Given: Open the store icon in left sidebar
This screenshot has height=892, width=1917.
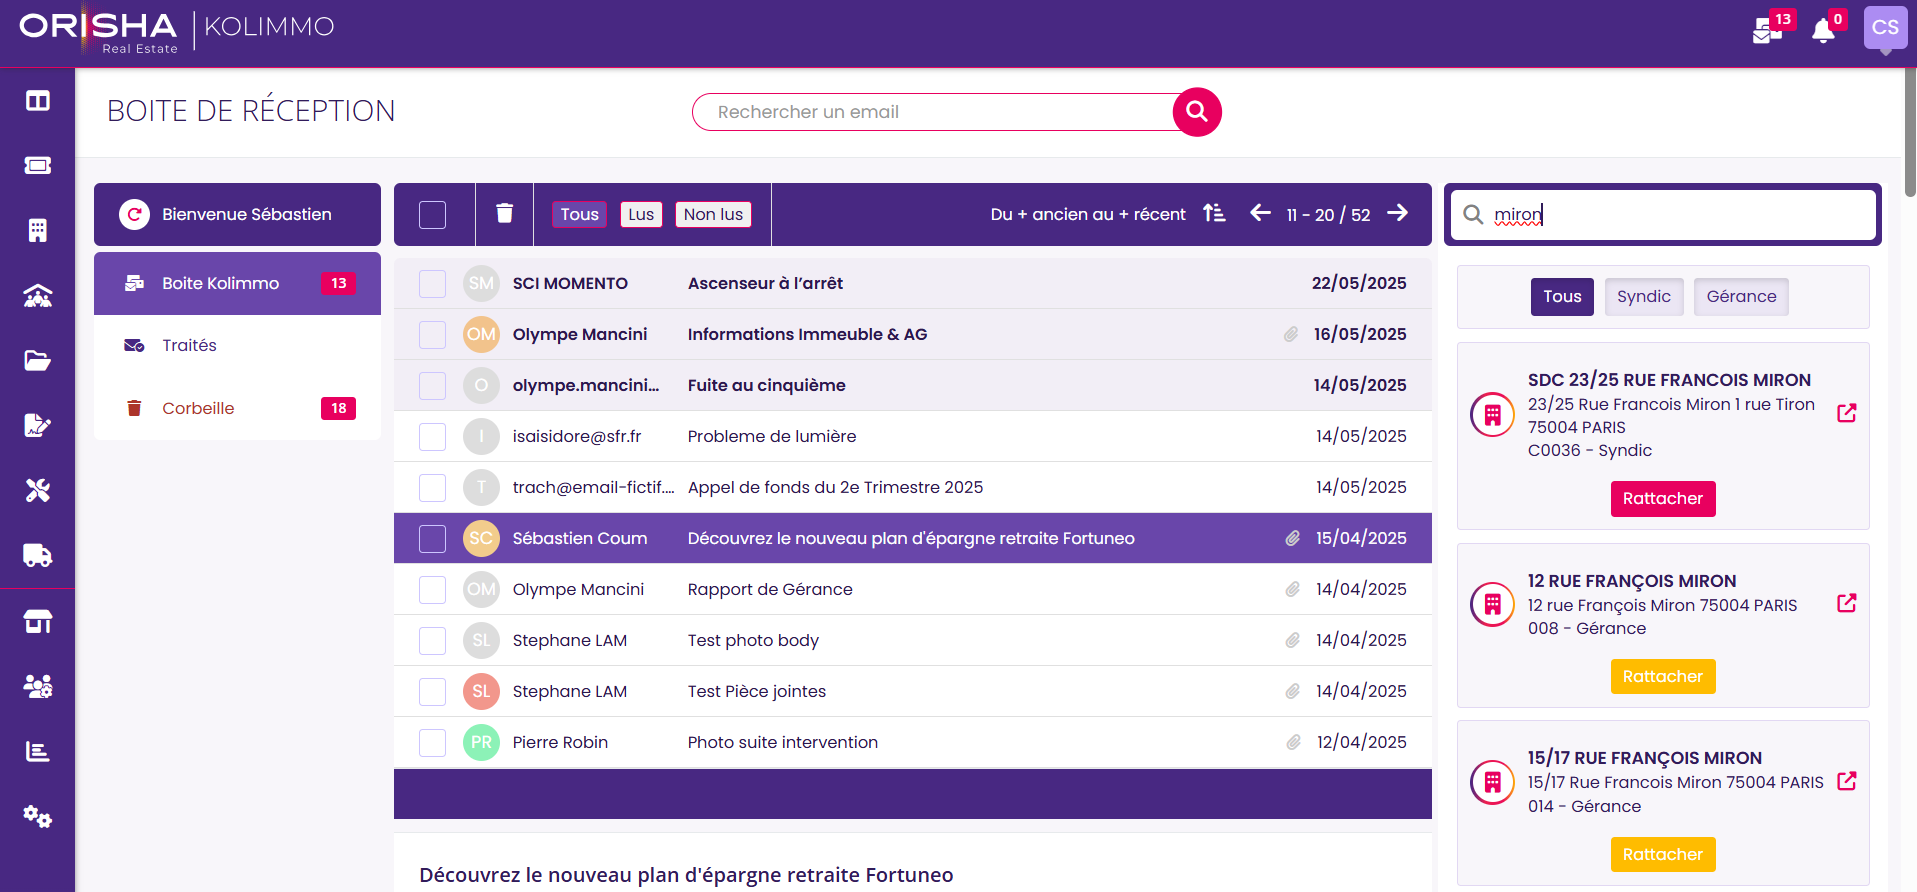Looking at the screenshot, I should (x=38, y=622).
